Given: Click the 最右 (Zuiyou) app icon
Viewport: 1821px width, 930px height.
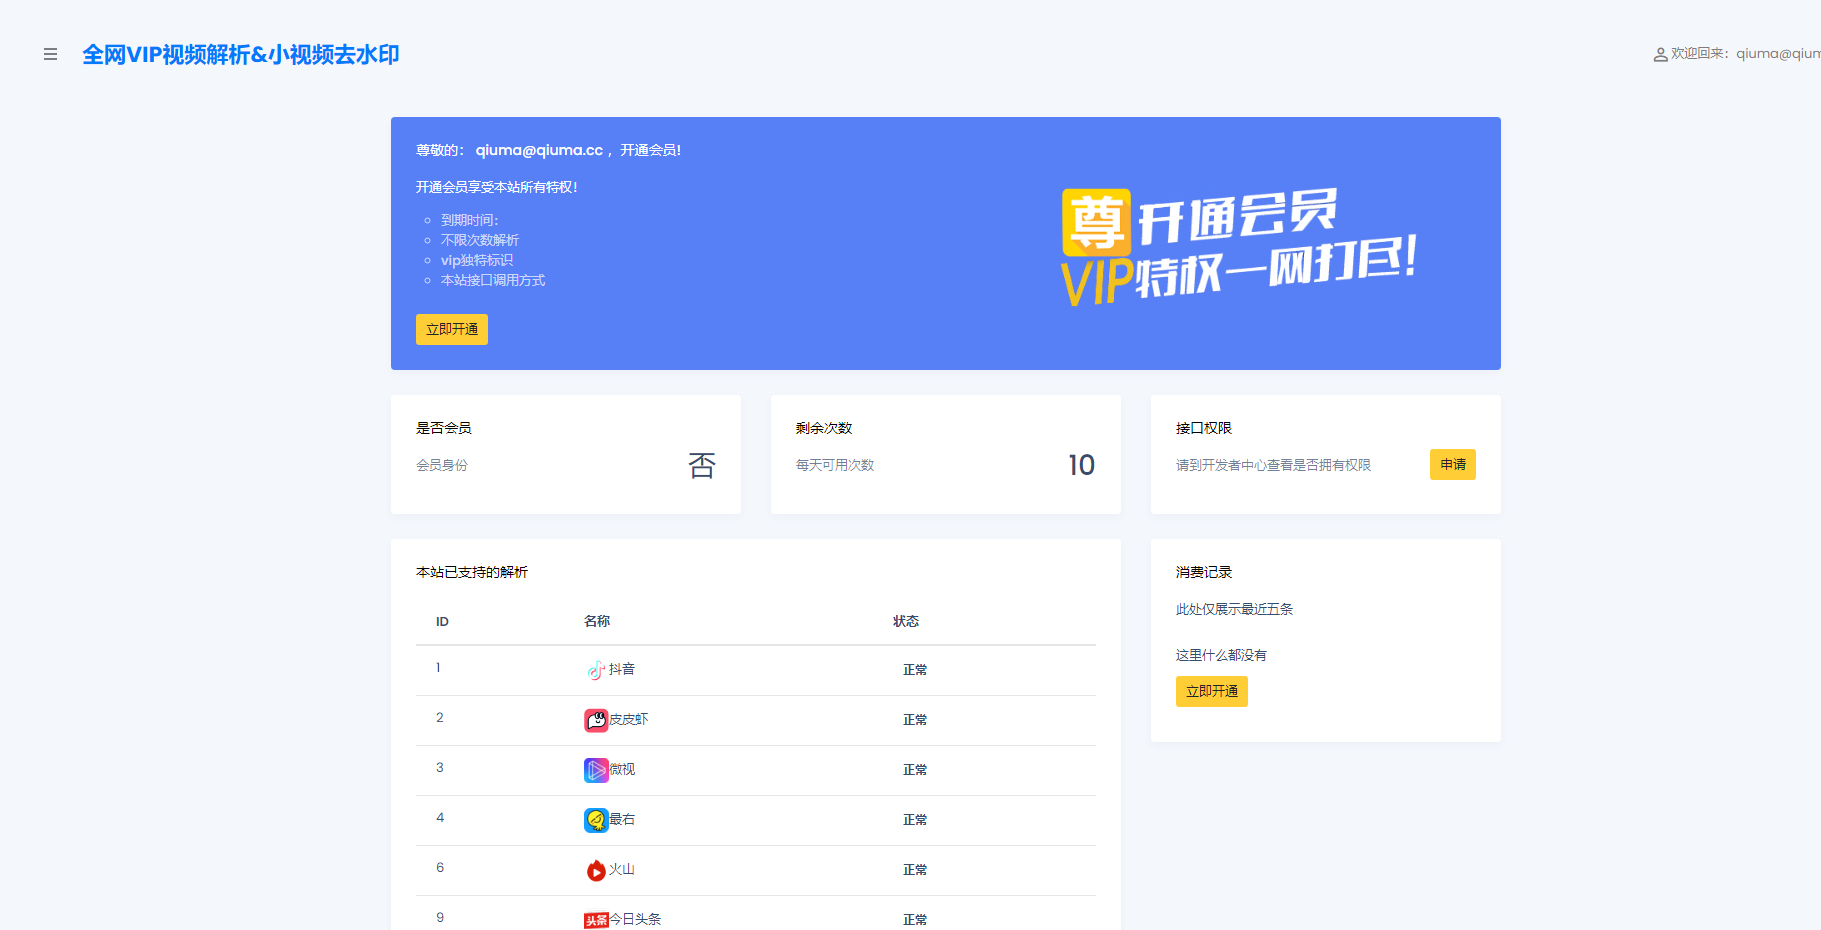Looking at the screenshot, I should click(594, 820).
